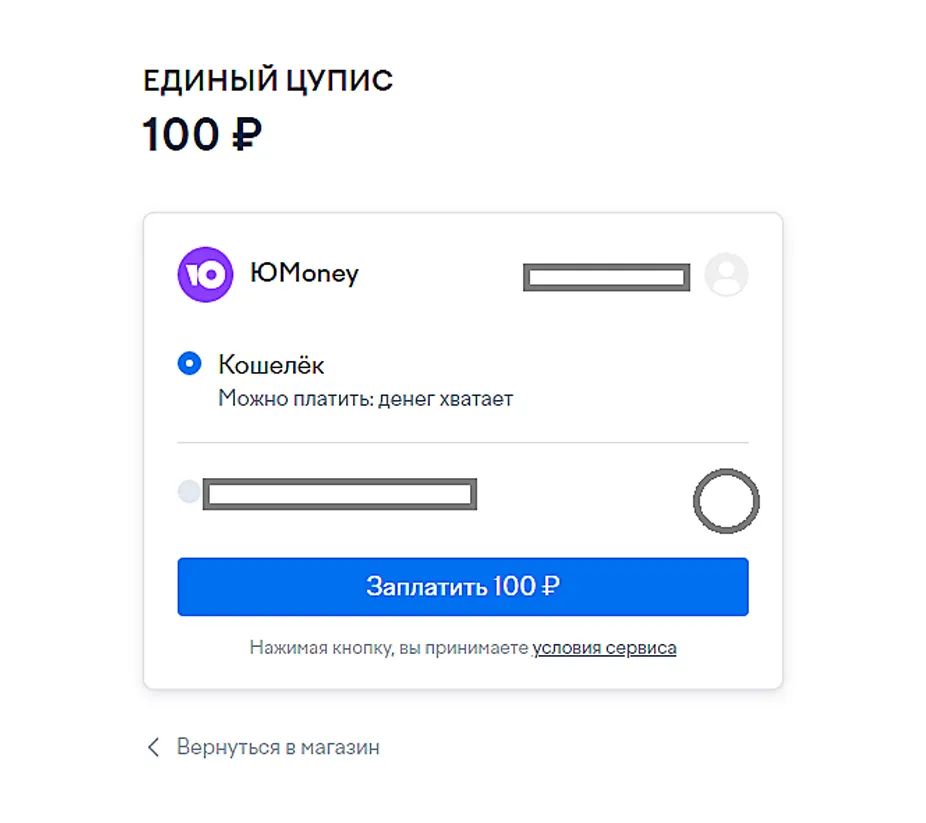Click the ЮMoney brand name text

pyautogui.click(x=304, y=273)
